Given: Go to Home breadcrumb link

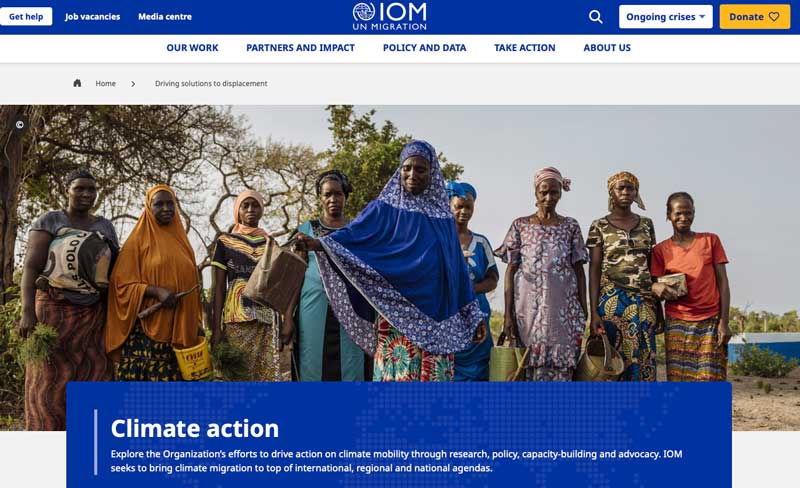Looking at the screenshot, I should pos(106,84).
